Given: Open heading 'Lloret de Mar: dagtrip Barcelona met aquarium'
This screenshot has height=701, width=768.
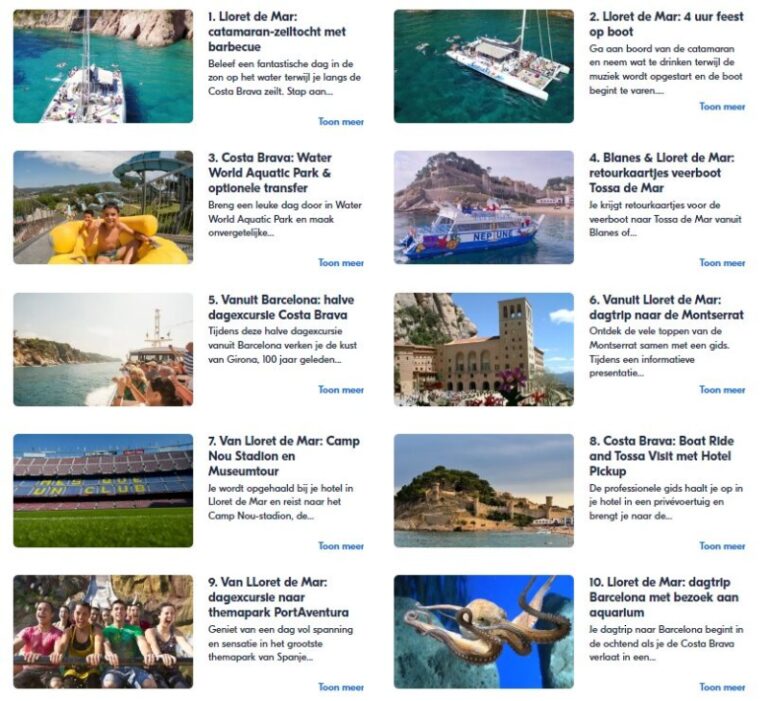Looking at the screenshot, I should click(664, 597).
